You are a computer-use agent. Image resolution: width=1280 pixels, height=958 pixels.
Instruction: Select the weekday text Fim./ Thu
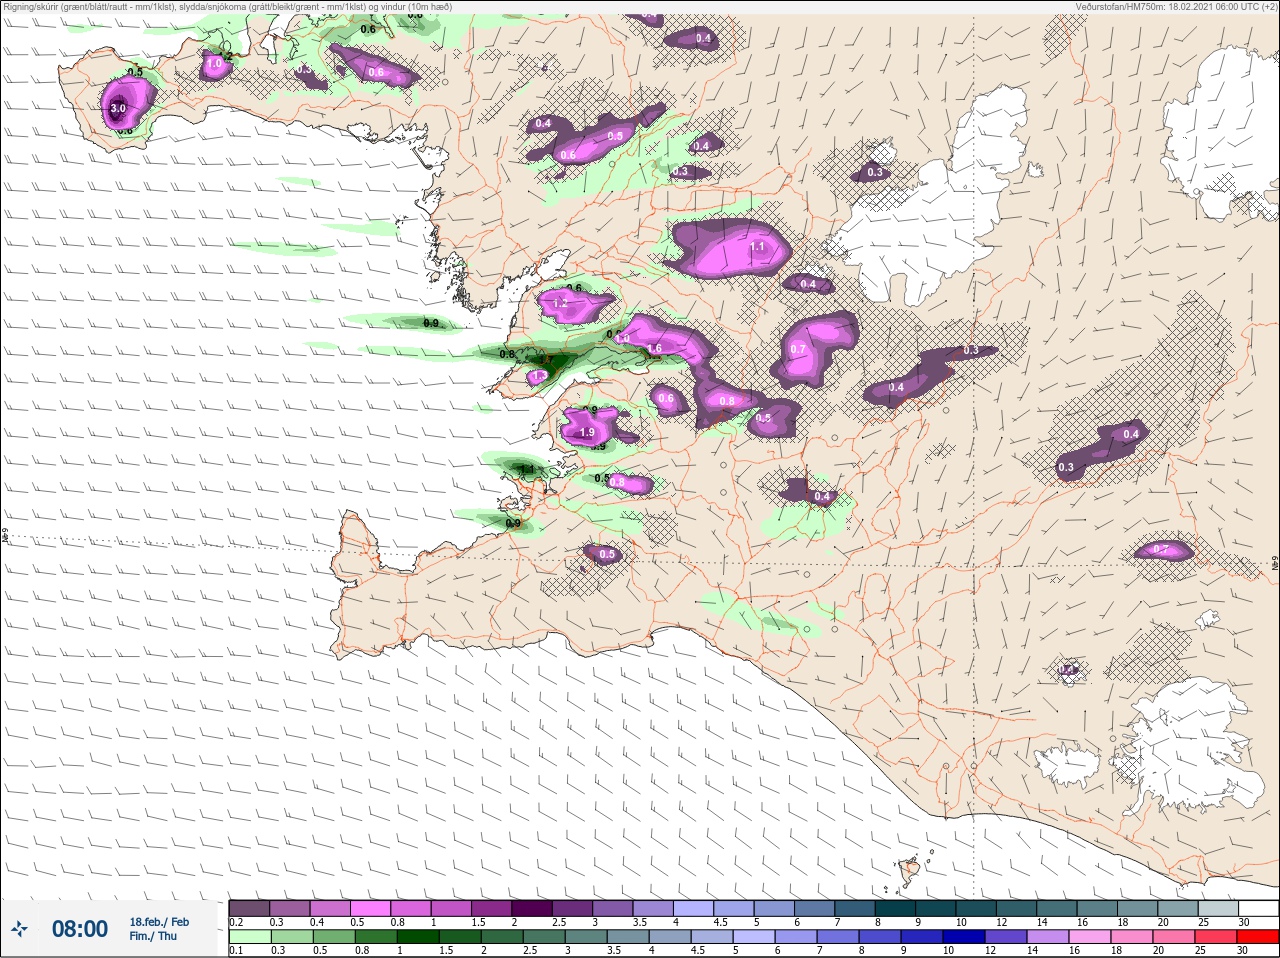[153, 936]
